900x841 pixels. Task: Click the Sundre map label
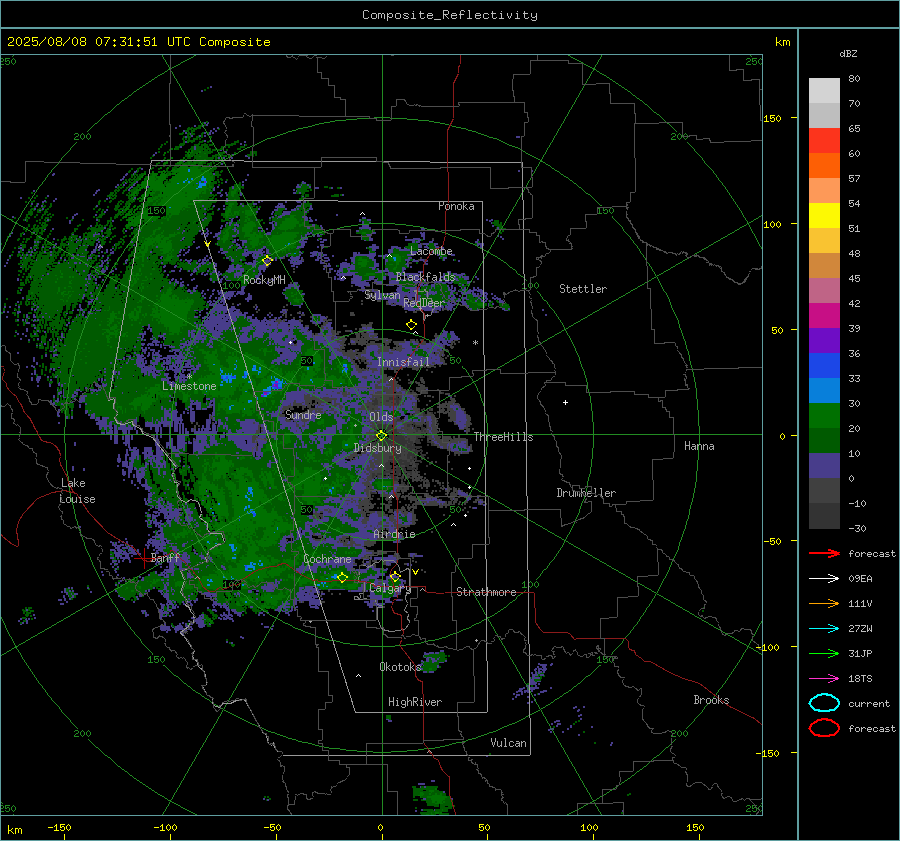(x=303, y=414)
